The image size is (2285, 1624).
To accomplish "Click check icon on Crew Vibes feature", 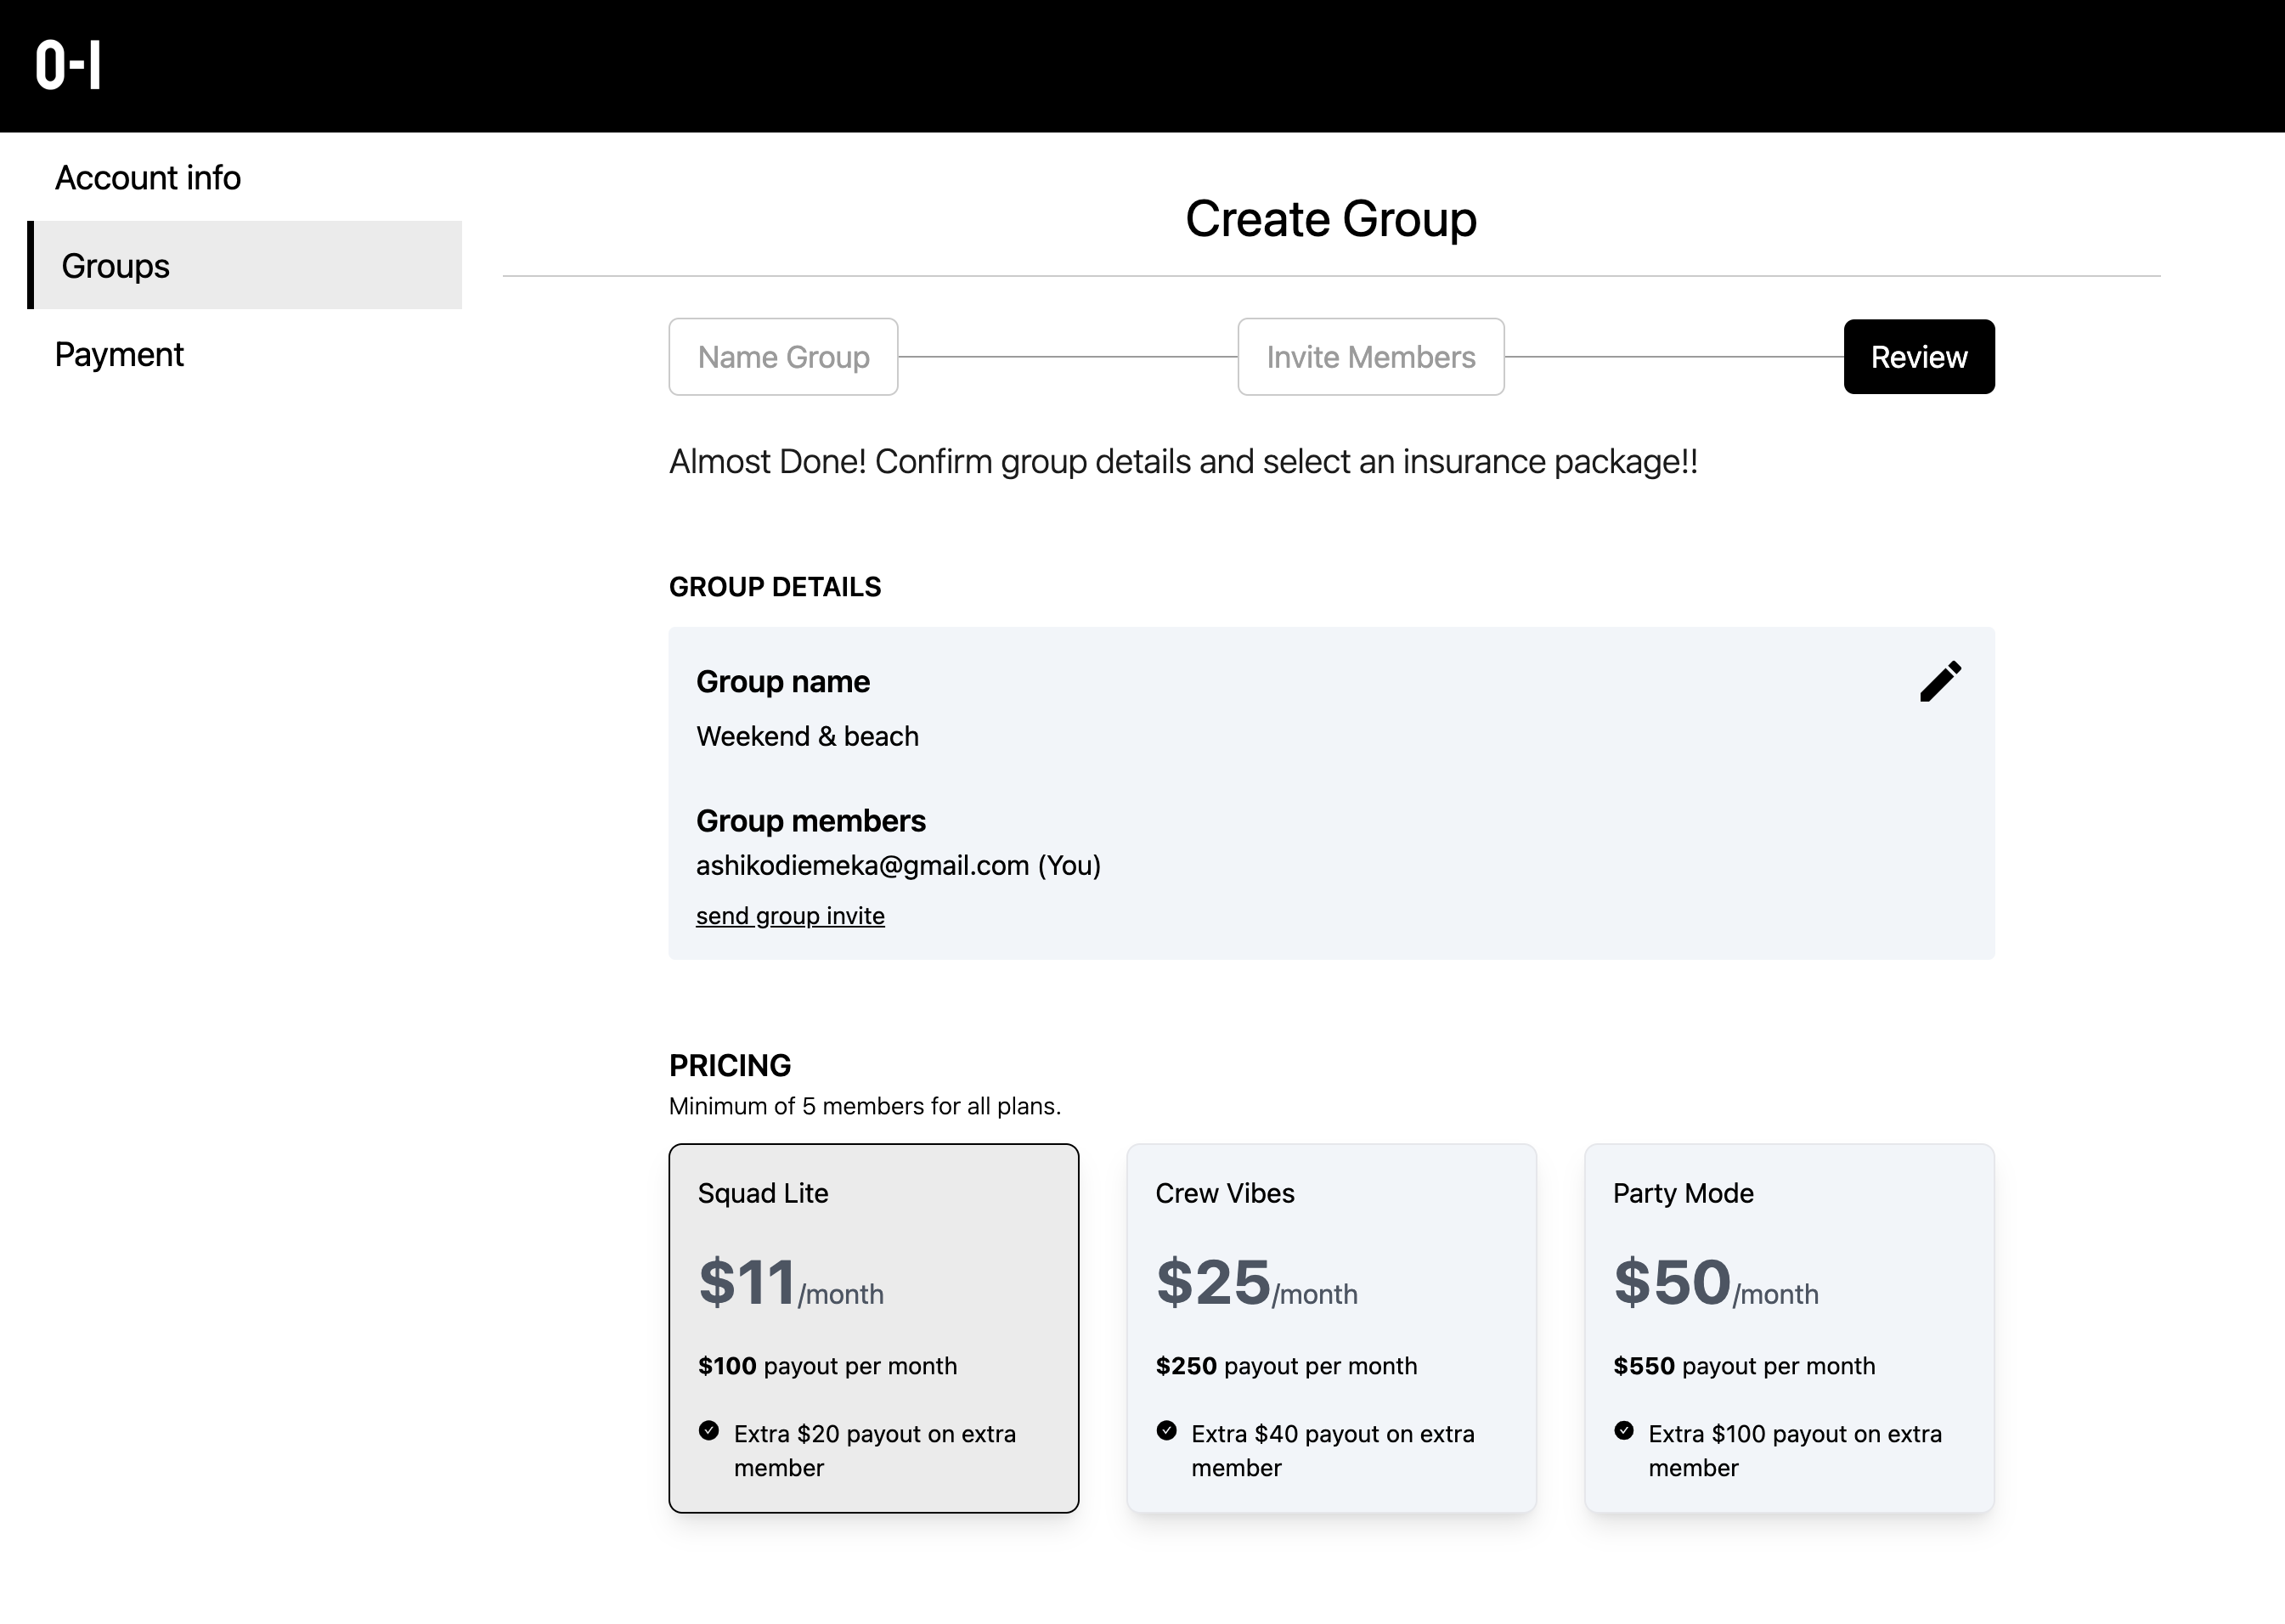I will point(1166,1430).
